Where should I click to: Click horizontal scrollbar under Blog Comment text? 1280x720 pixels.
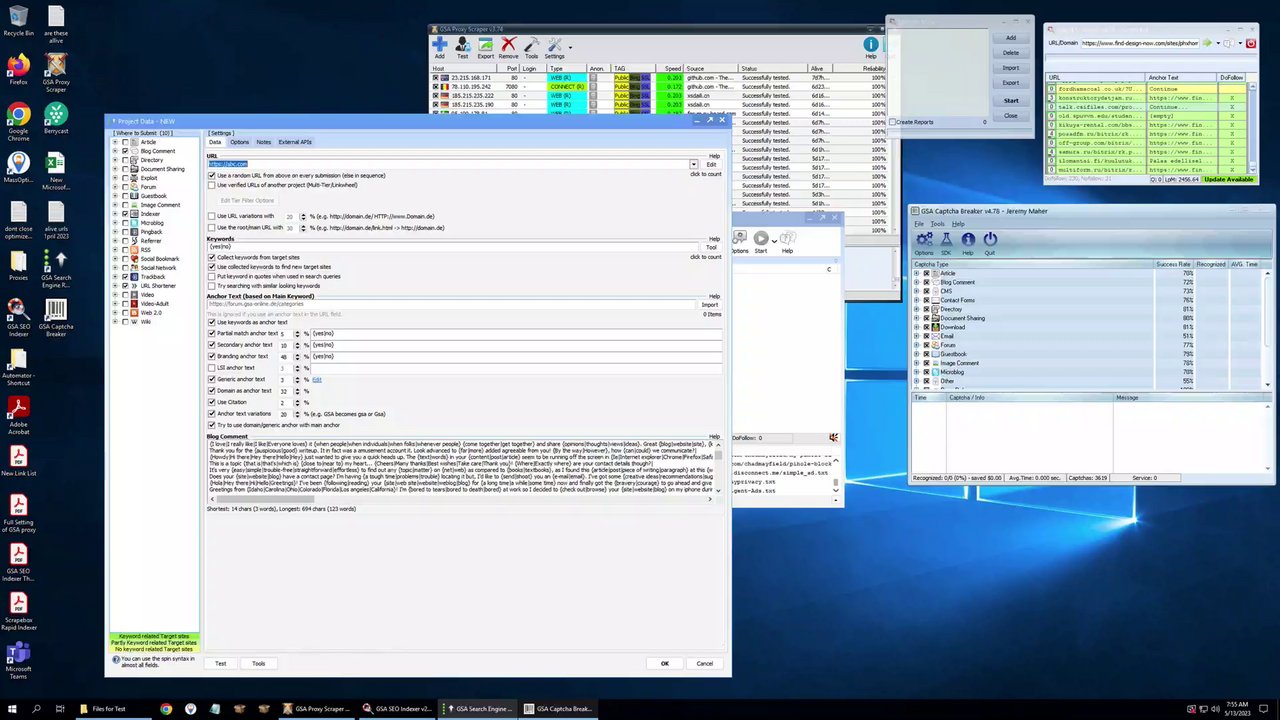coord(460,498)
